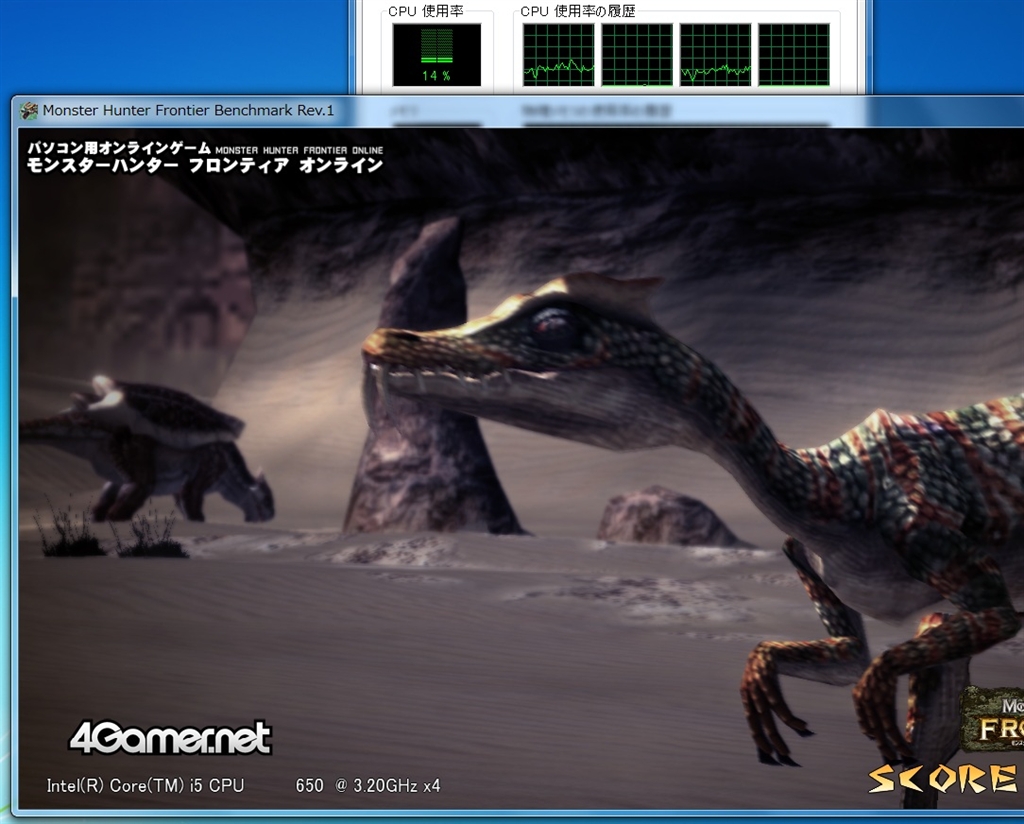
Task: Click the 'Intel(R) Core(TM) i5 CPU' text
Action: (x=145, y=785)
